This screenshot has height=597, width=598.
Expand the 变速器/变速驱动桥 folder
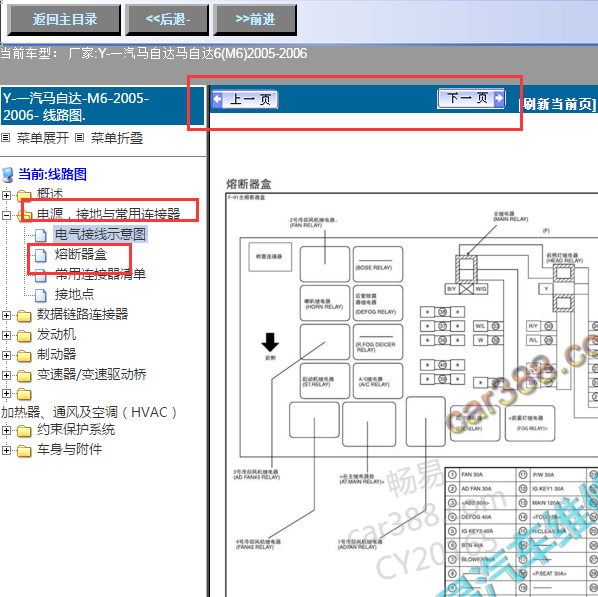tap(6, 375)
